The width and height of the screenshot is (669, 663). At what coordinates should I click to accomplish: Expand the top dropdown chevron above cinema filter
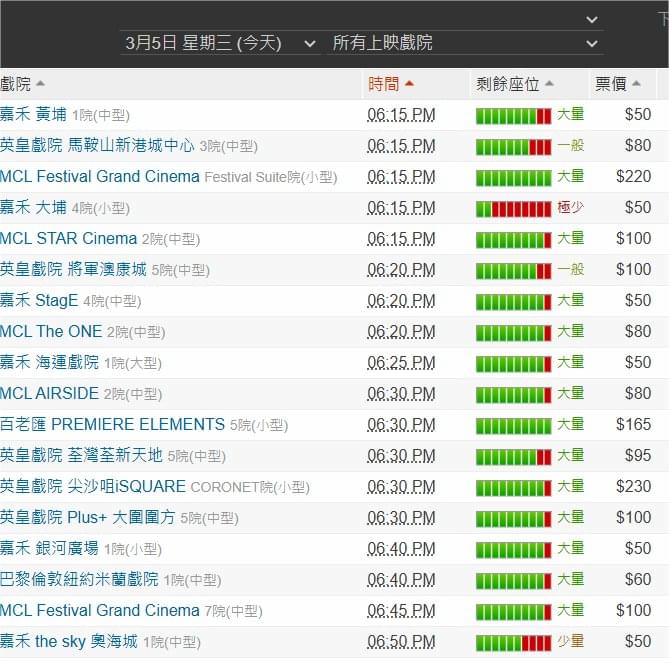tap(591, 20)
